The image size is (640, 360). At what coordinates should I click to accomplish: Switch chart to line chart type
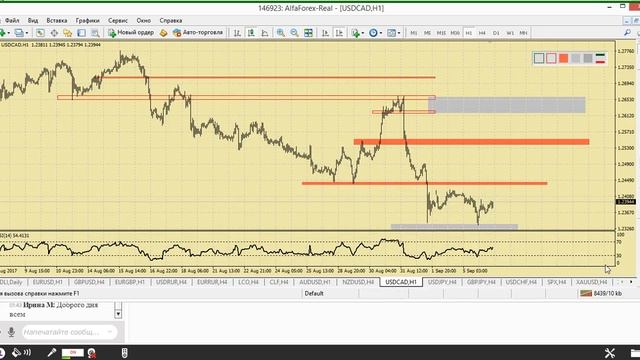click(x=265, y=33)
